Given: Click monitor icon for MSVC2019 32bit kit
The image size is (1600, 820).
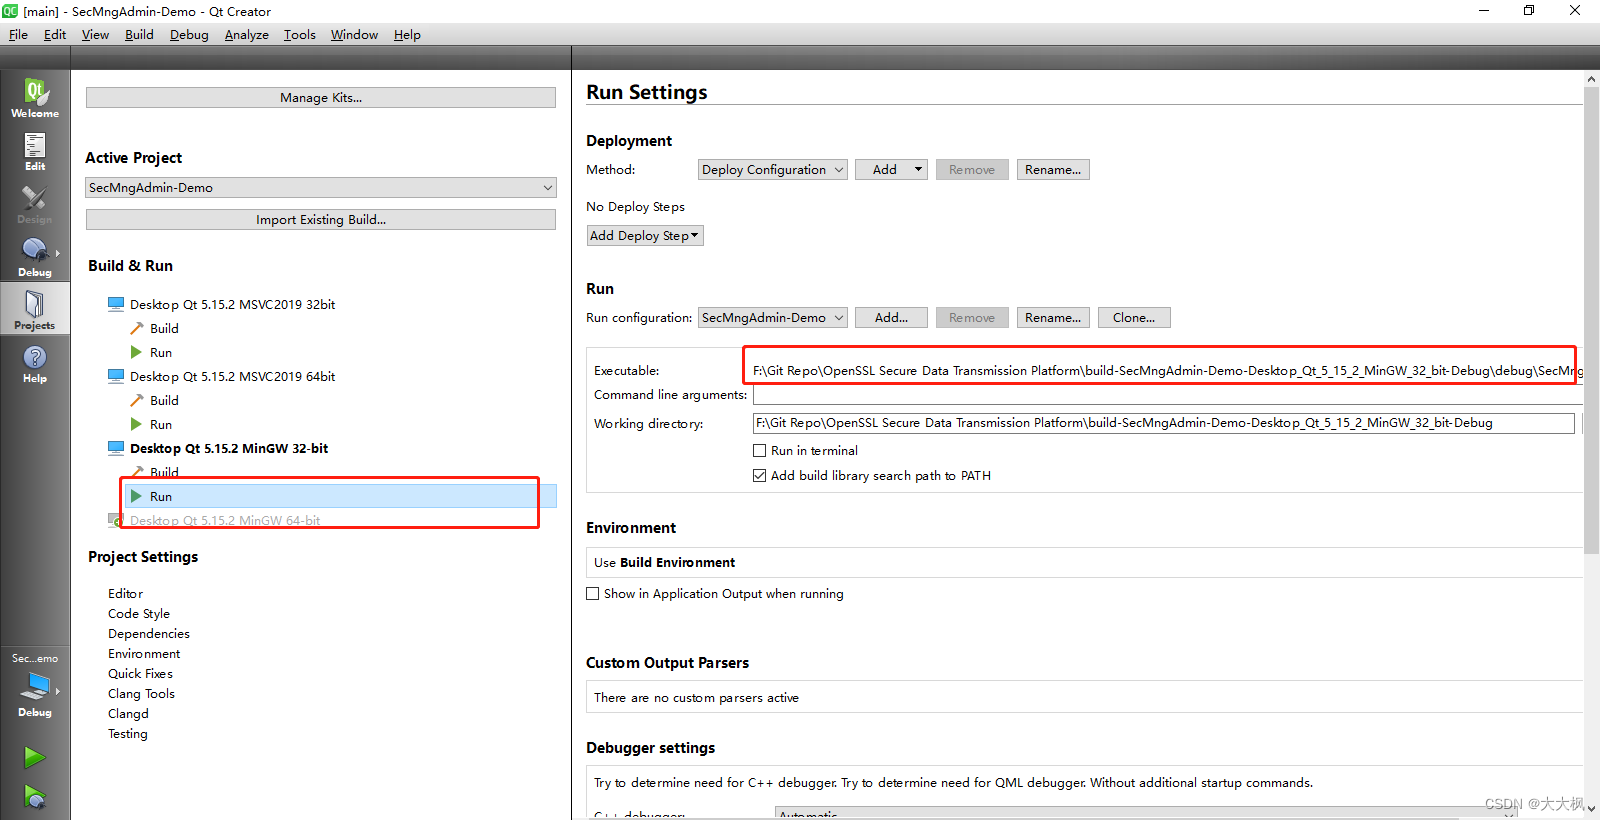Looking at the screenshot, I should click(x=116, y=304).
